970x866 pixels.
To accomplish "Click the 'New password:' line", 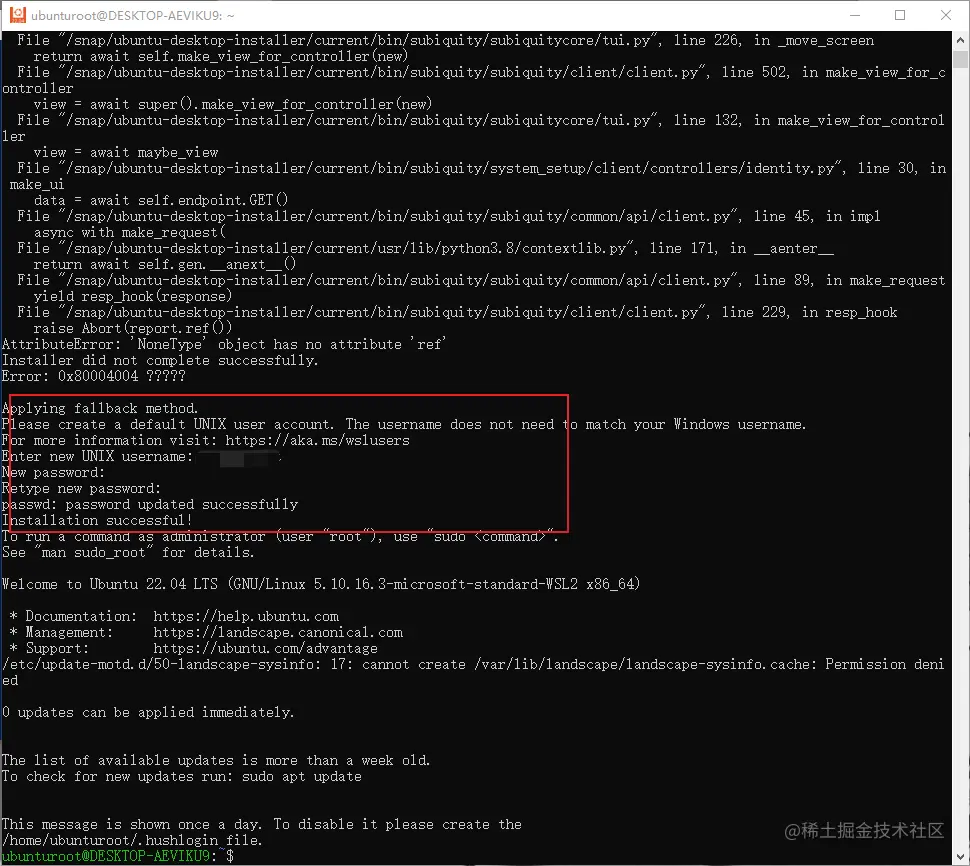I will (53, 473).
